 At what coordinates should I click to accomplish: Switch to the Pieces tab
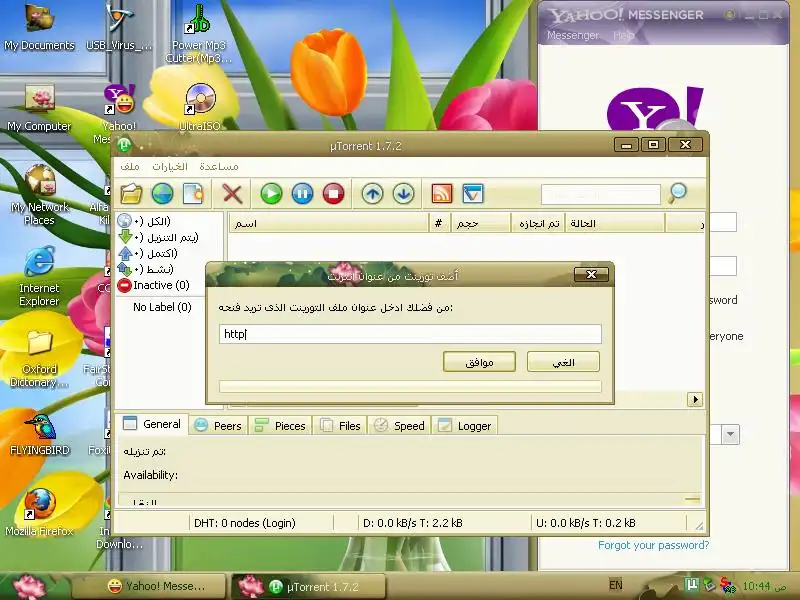[281, 426]
